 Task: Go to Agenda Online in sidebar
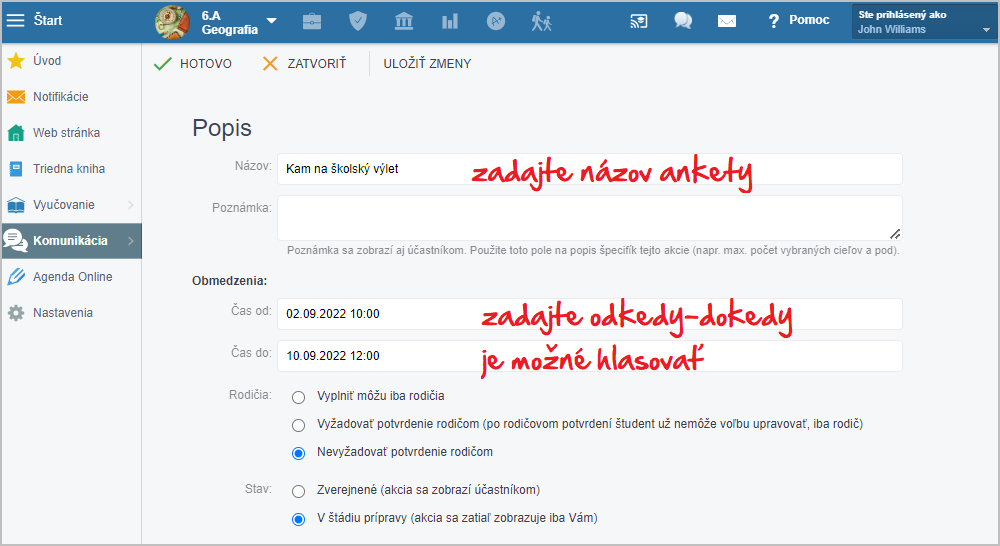[x=72, y=277]
